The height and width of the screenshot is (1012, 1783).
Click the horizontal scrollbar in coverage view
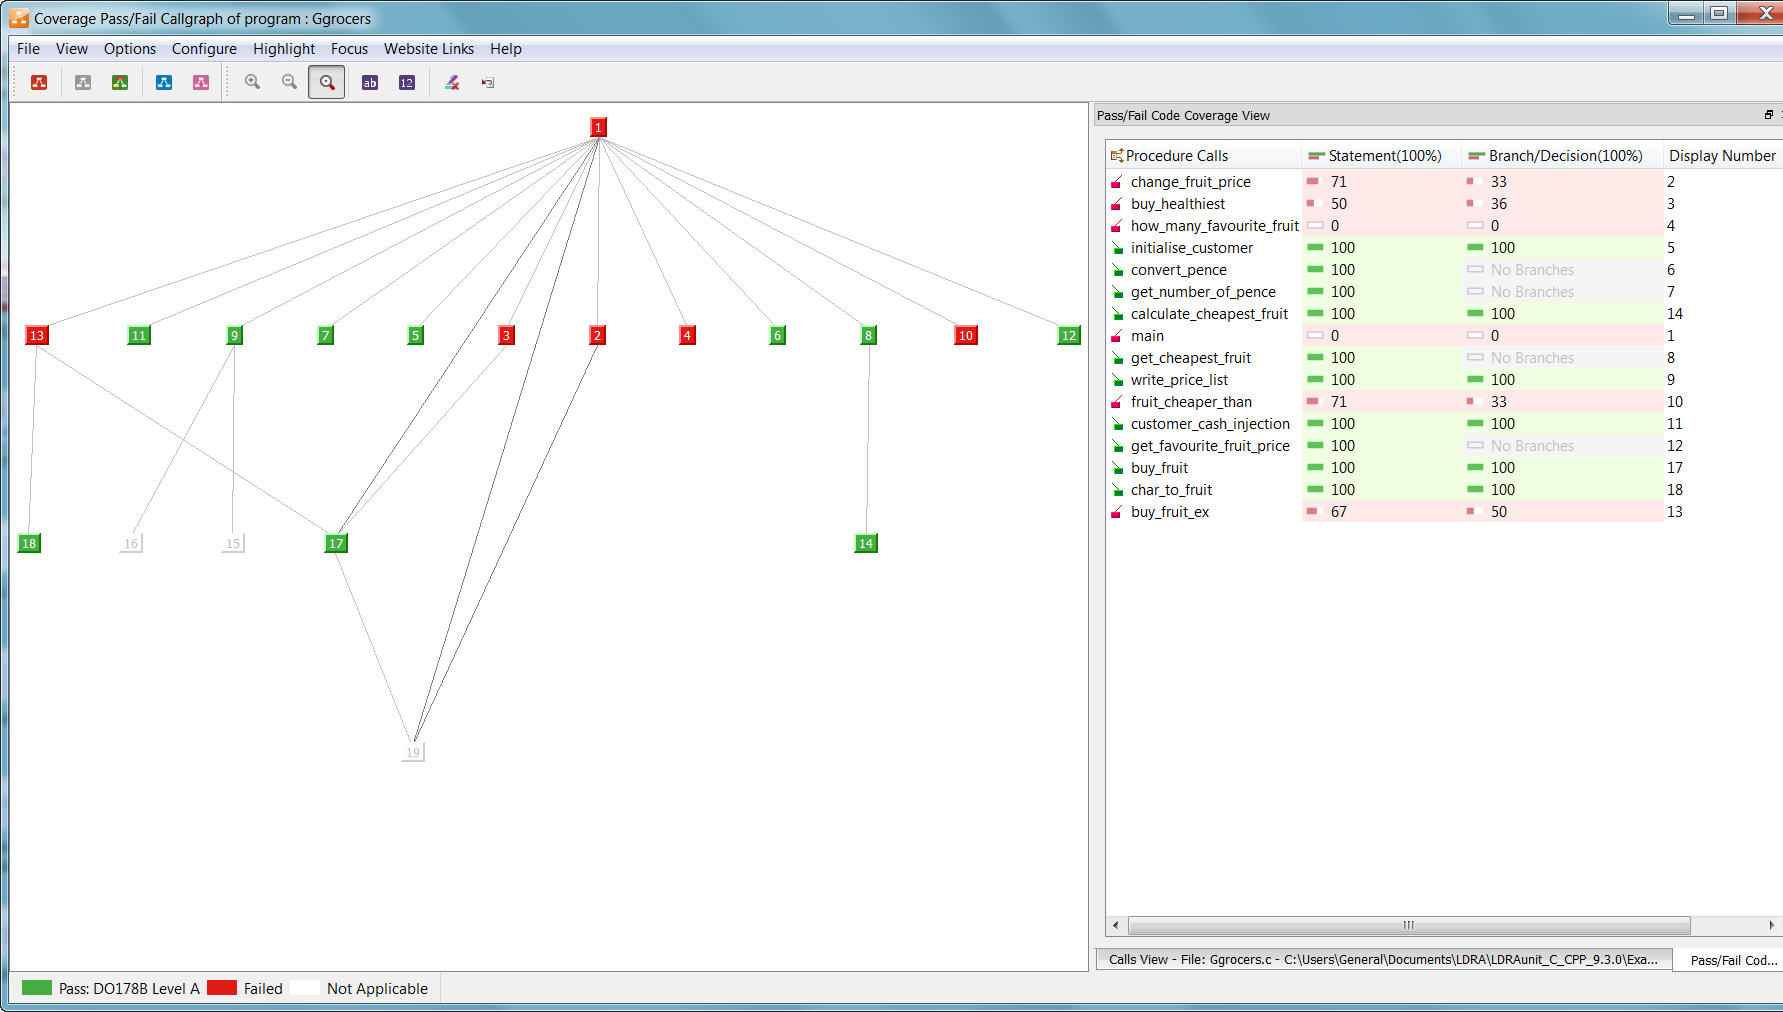tap(1408, 925)
